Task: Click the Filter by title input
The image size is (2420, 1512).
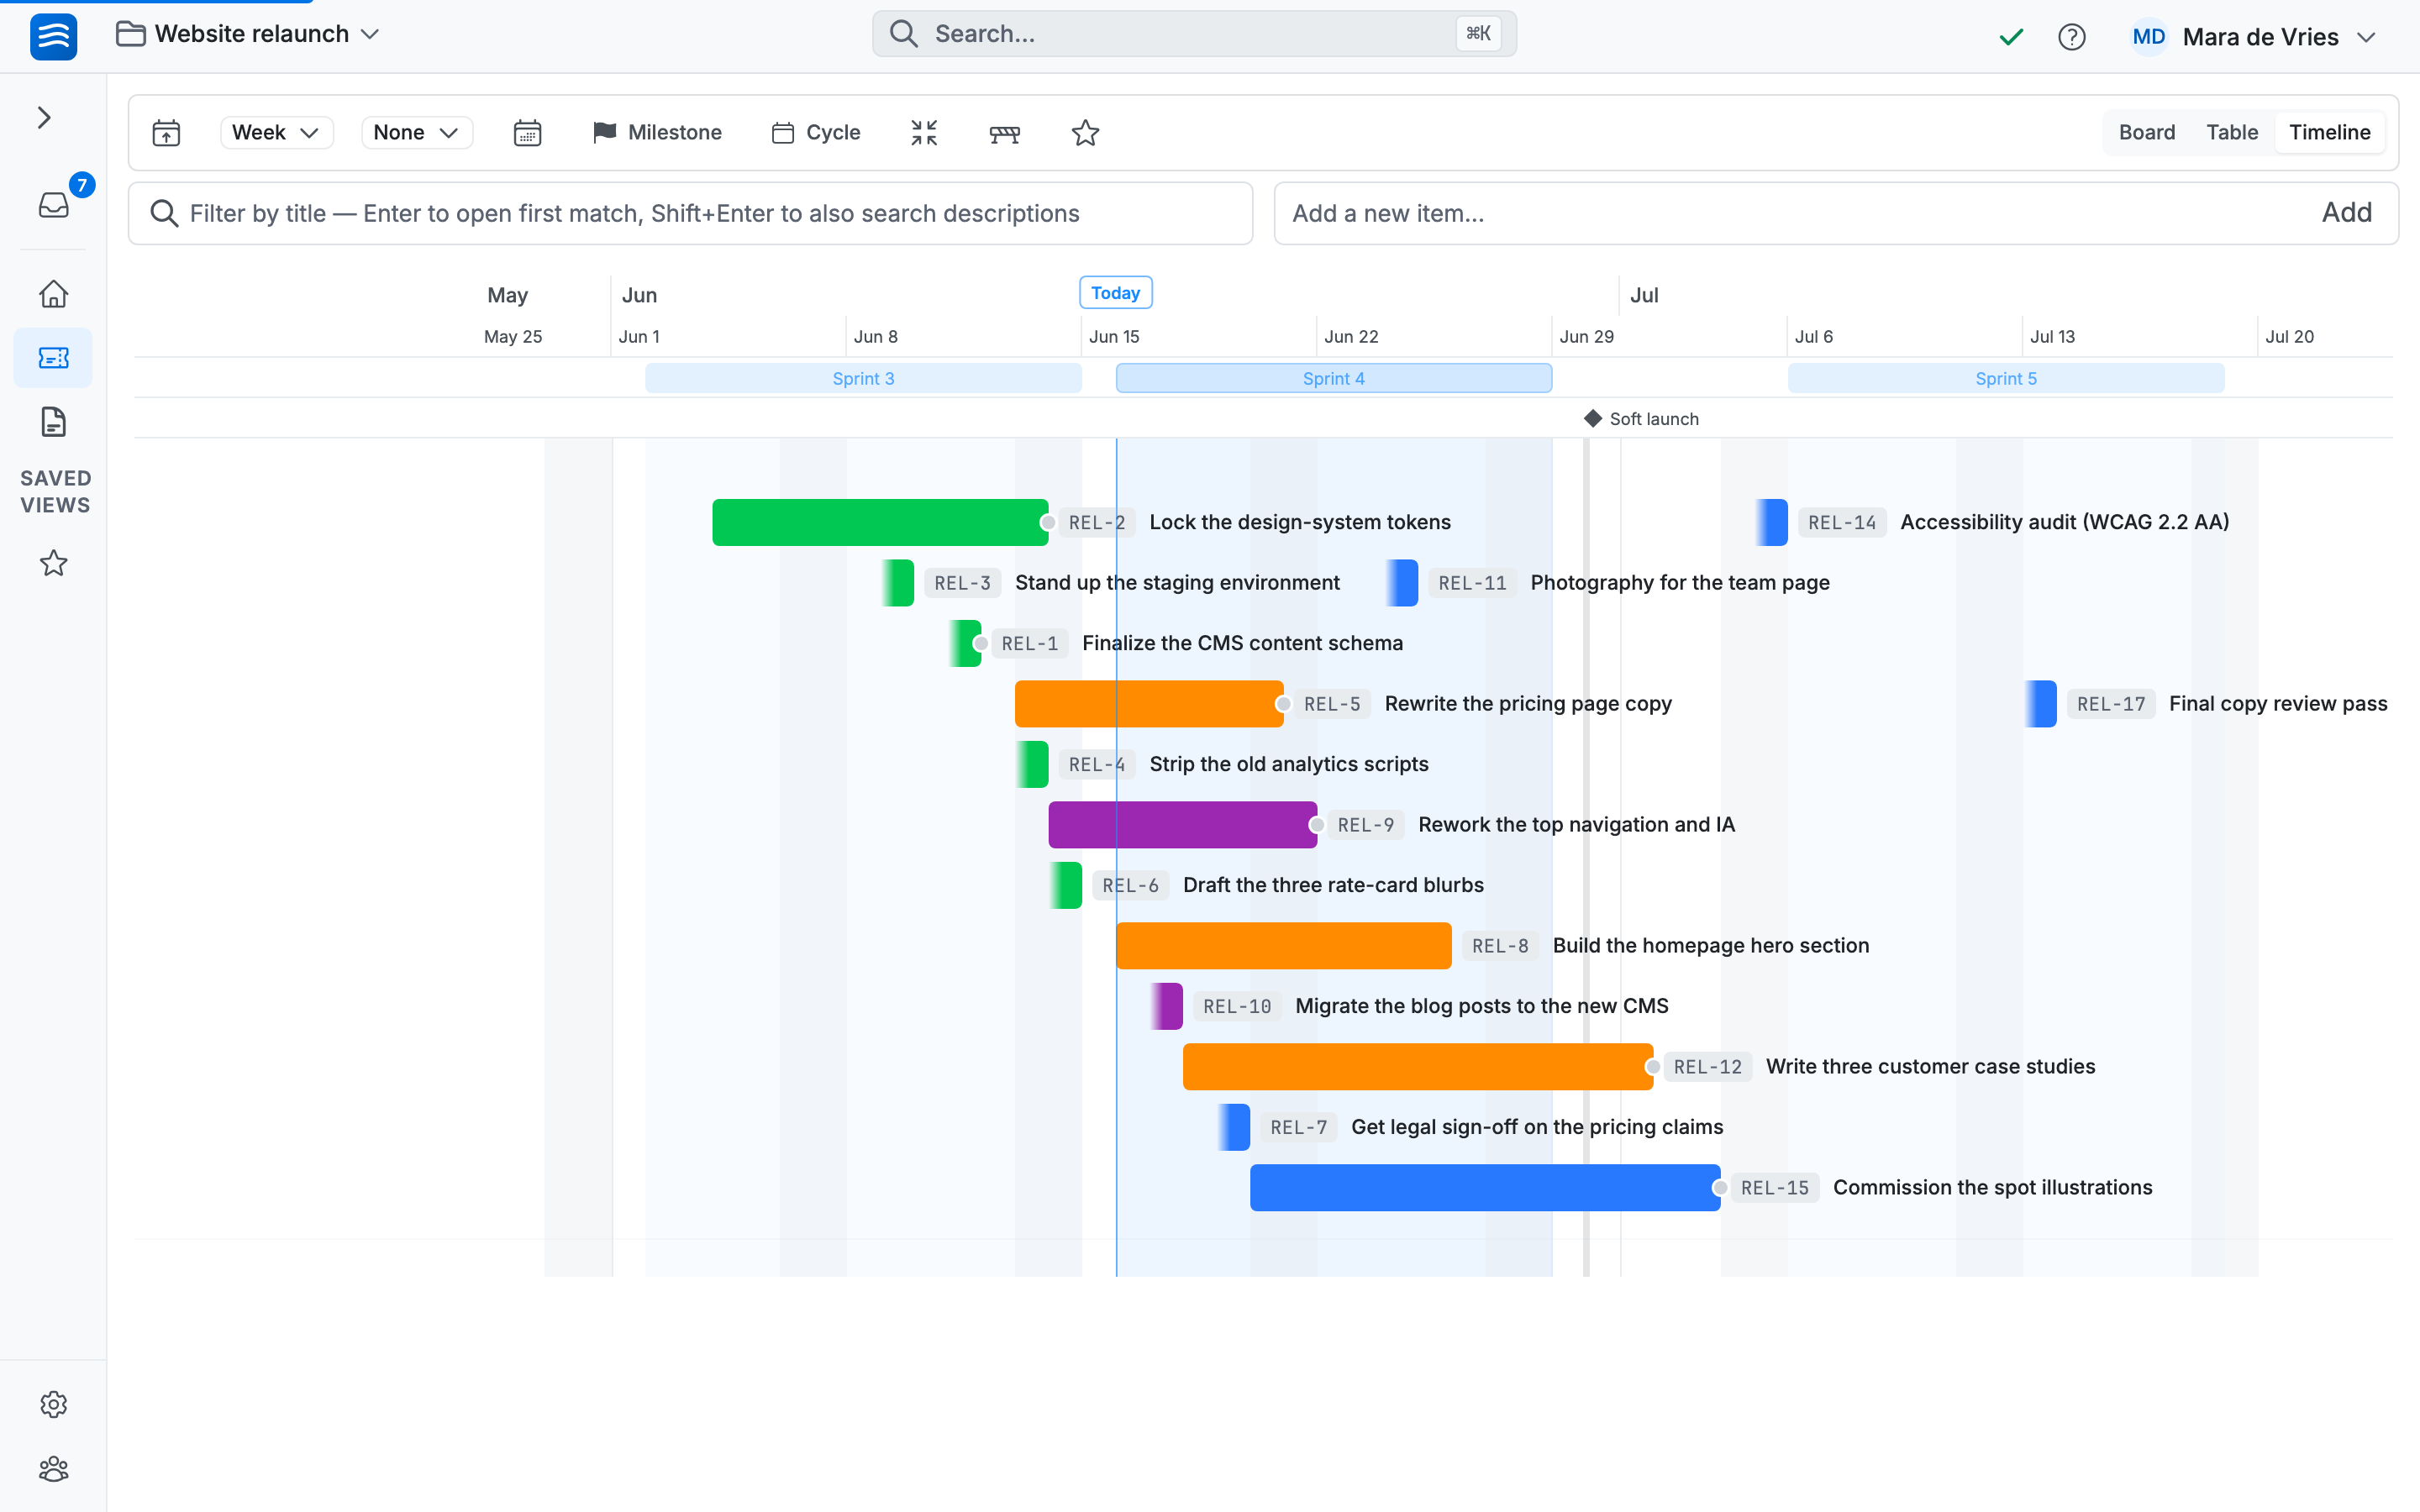Action: [x=690, y=213]
